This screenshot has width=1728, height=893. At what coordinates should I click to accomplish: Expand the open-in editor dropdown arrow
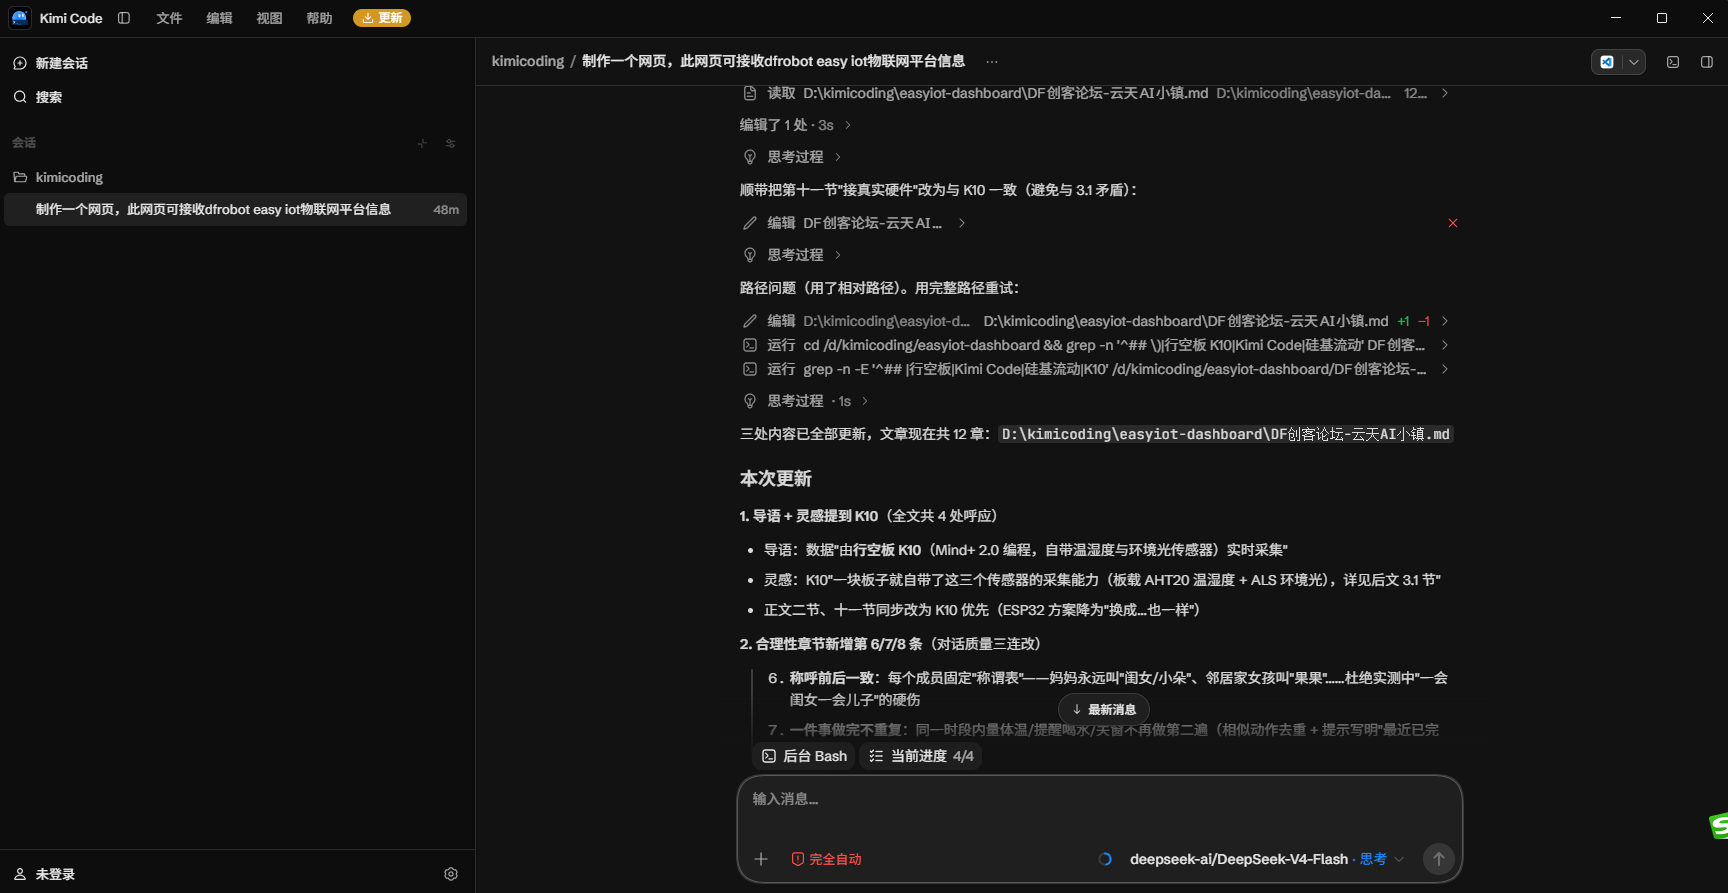(1634, 62)
